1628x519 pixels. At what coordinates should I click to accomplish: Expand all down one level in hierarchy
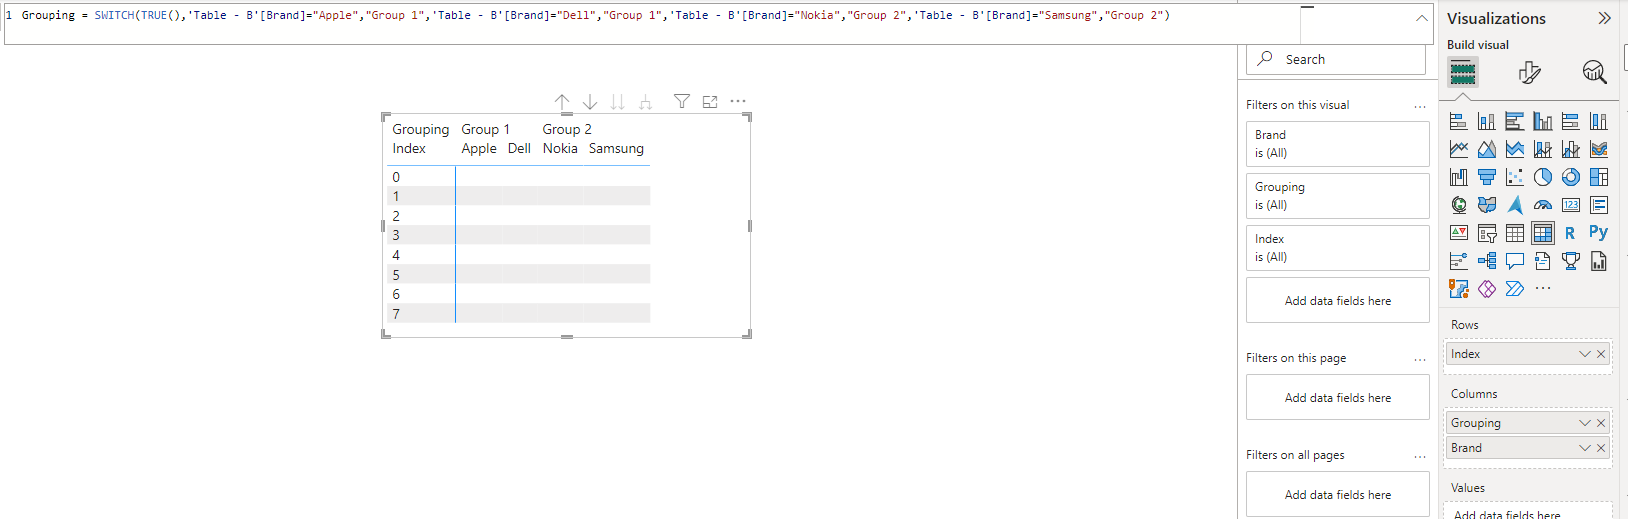(646, 102)
